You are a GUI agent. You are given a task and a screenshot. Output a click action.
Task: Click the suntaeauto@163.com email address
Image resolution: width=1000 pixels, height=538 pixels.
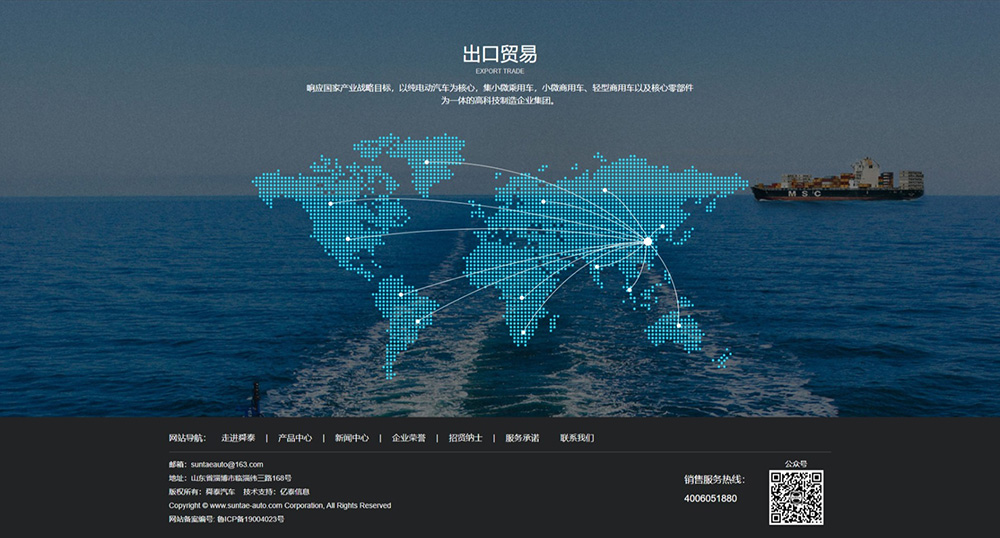(227, 465)
